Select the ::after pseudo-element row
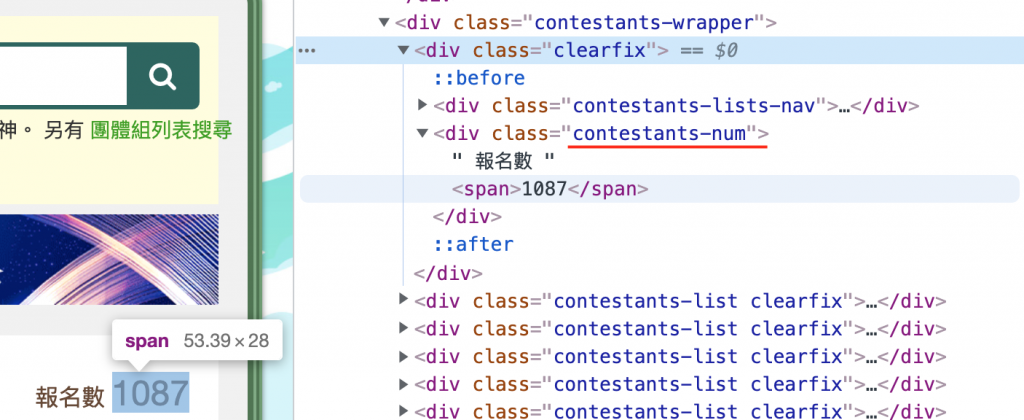This screenshot has height=420, width=1024. click(x=474, y=244)
